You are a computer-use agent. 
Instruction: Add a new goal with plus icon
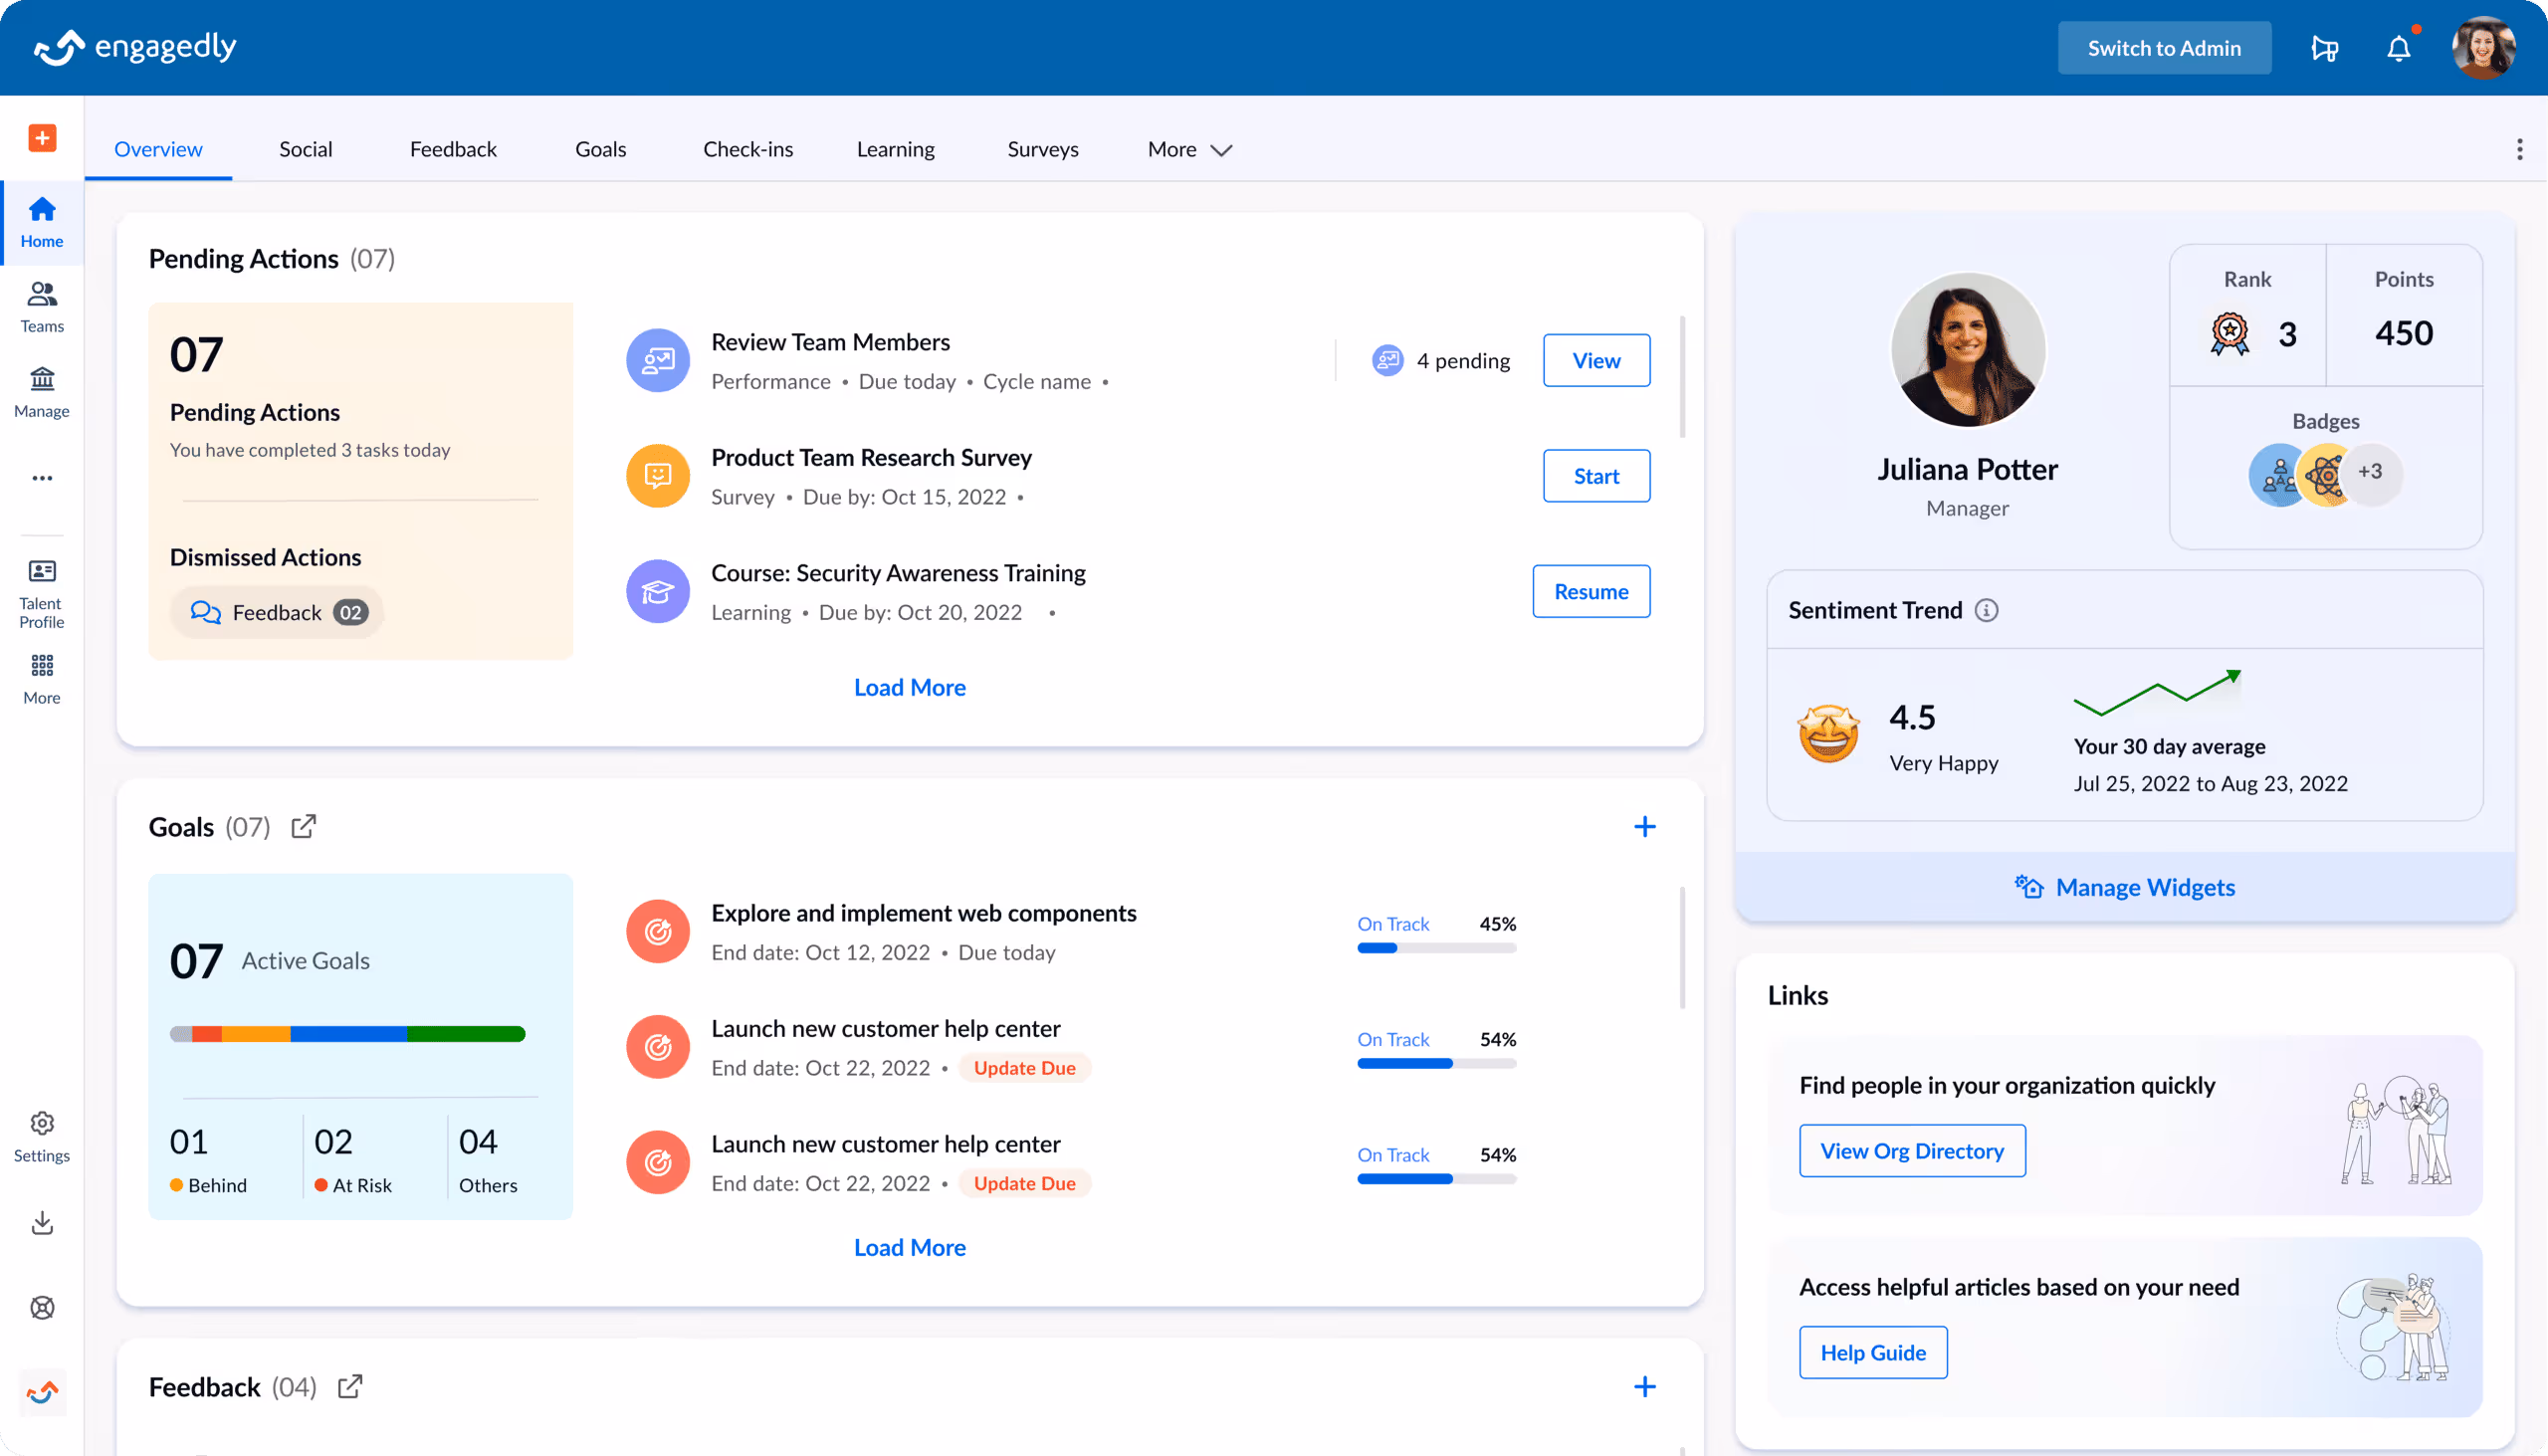point(1644,826)
